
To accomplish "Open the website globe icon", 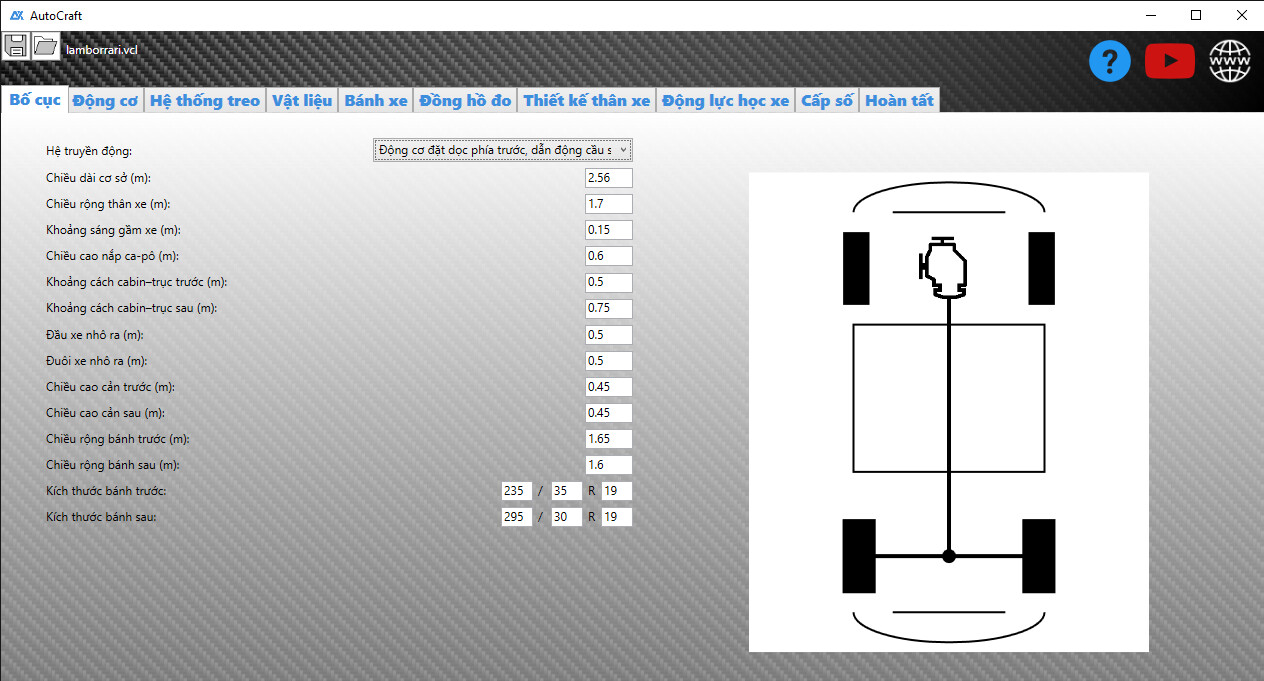I will 1229,62.
